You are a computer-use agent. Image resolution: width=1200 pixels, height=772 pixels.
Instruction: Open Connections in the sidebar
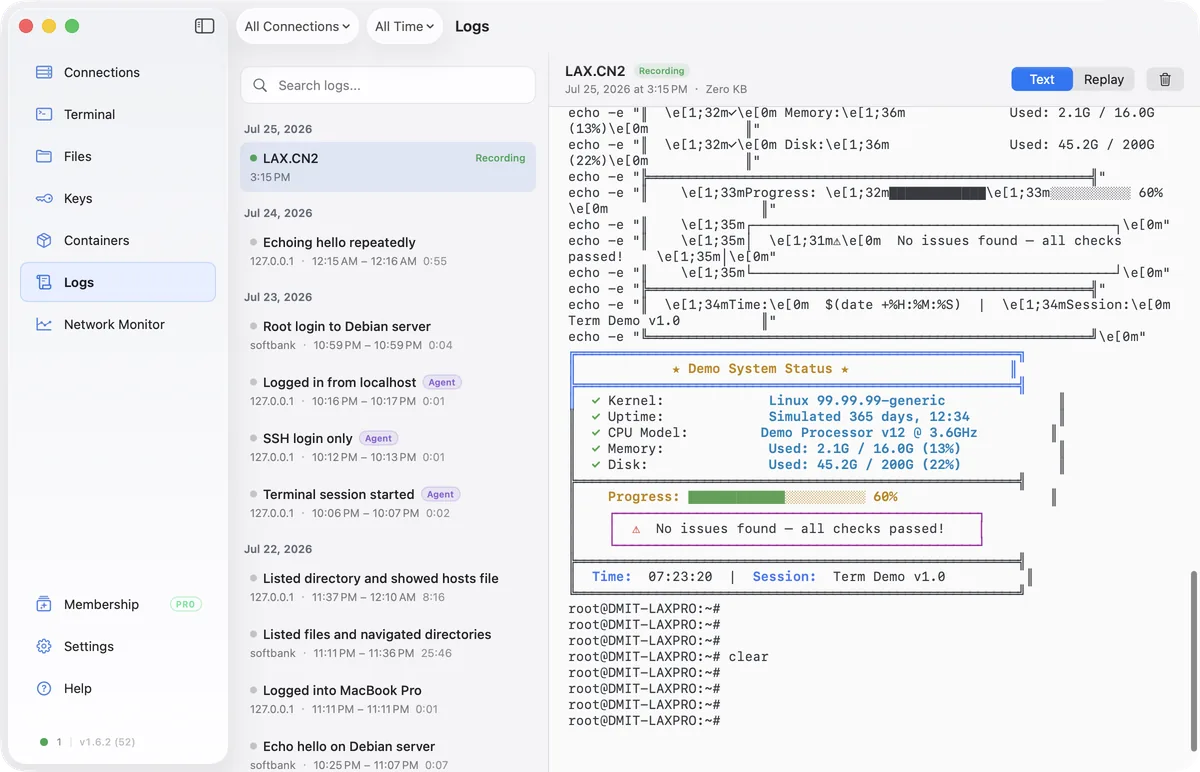coord(118,72)
